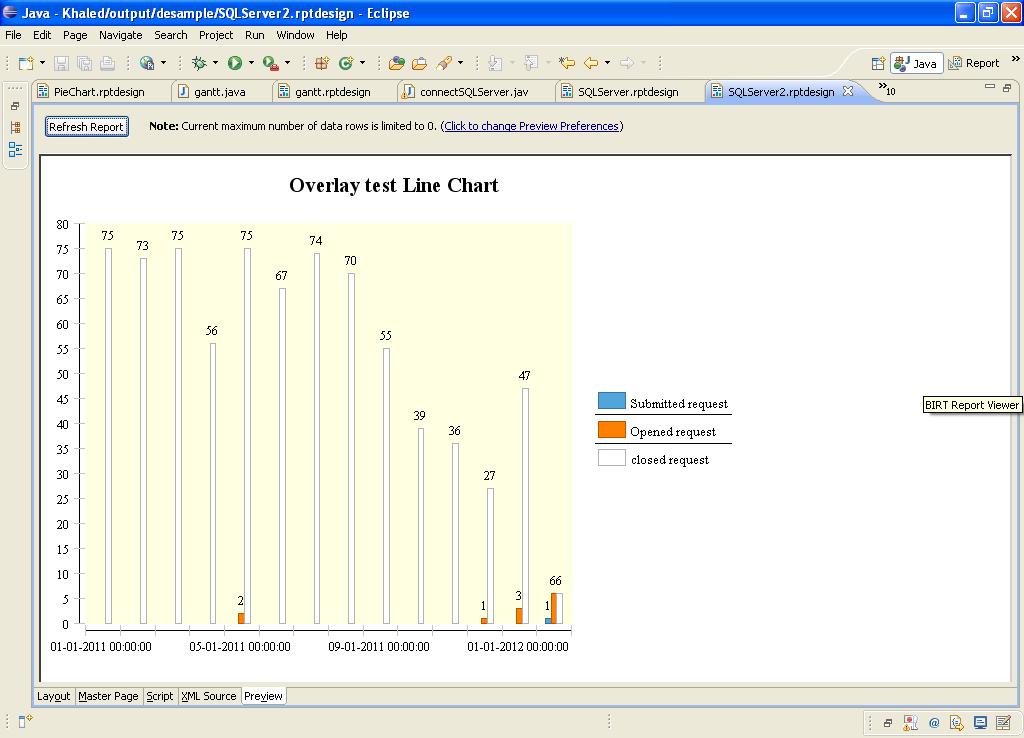The height and width of the screenshot is (738, 1024).
Task: Open the Run menu
Action: point(255,35)
